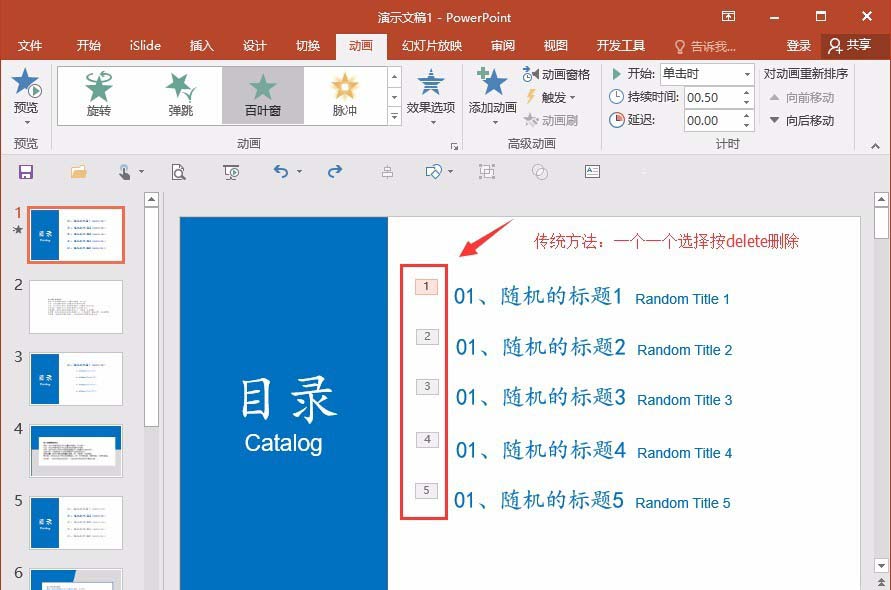The width and height of the screenshot is (891, 590).
Task: Increase 持续时间 duration with up stepper
Action: click(x=747, y=92)
